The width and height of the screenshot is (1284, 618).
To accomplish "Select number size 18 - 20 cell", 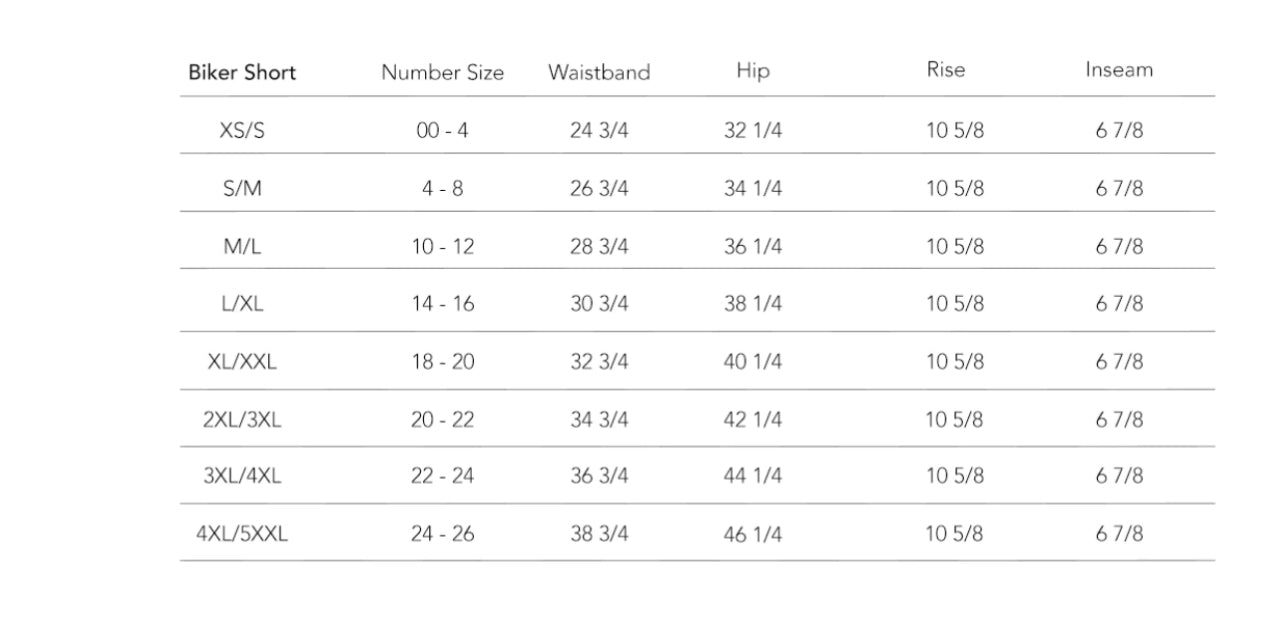I will click(x=442, y=361).
